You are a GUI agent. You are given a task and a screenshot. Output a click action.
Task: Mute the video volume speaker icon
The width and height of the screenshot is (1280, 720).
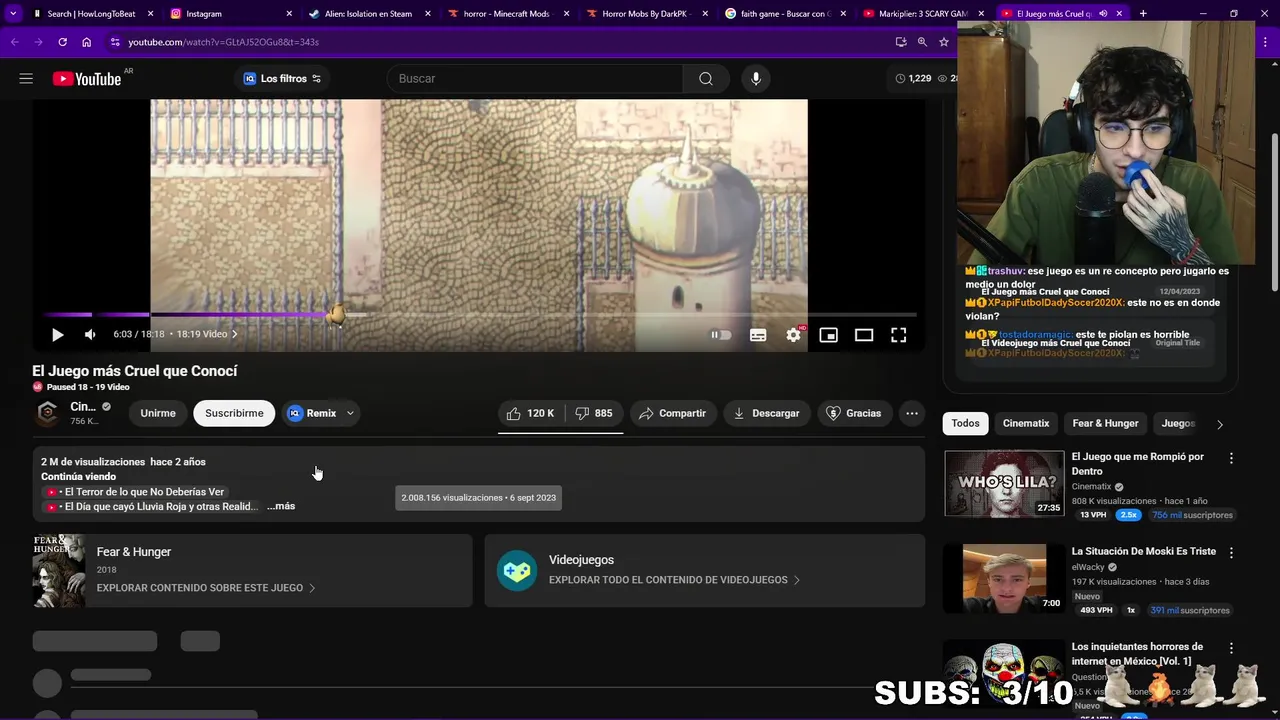[90, 335]
